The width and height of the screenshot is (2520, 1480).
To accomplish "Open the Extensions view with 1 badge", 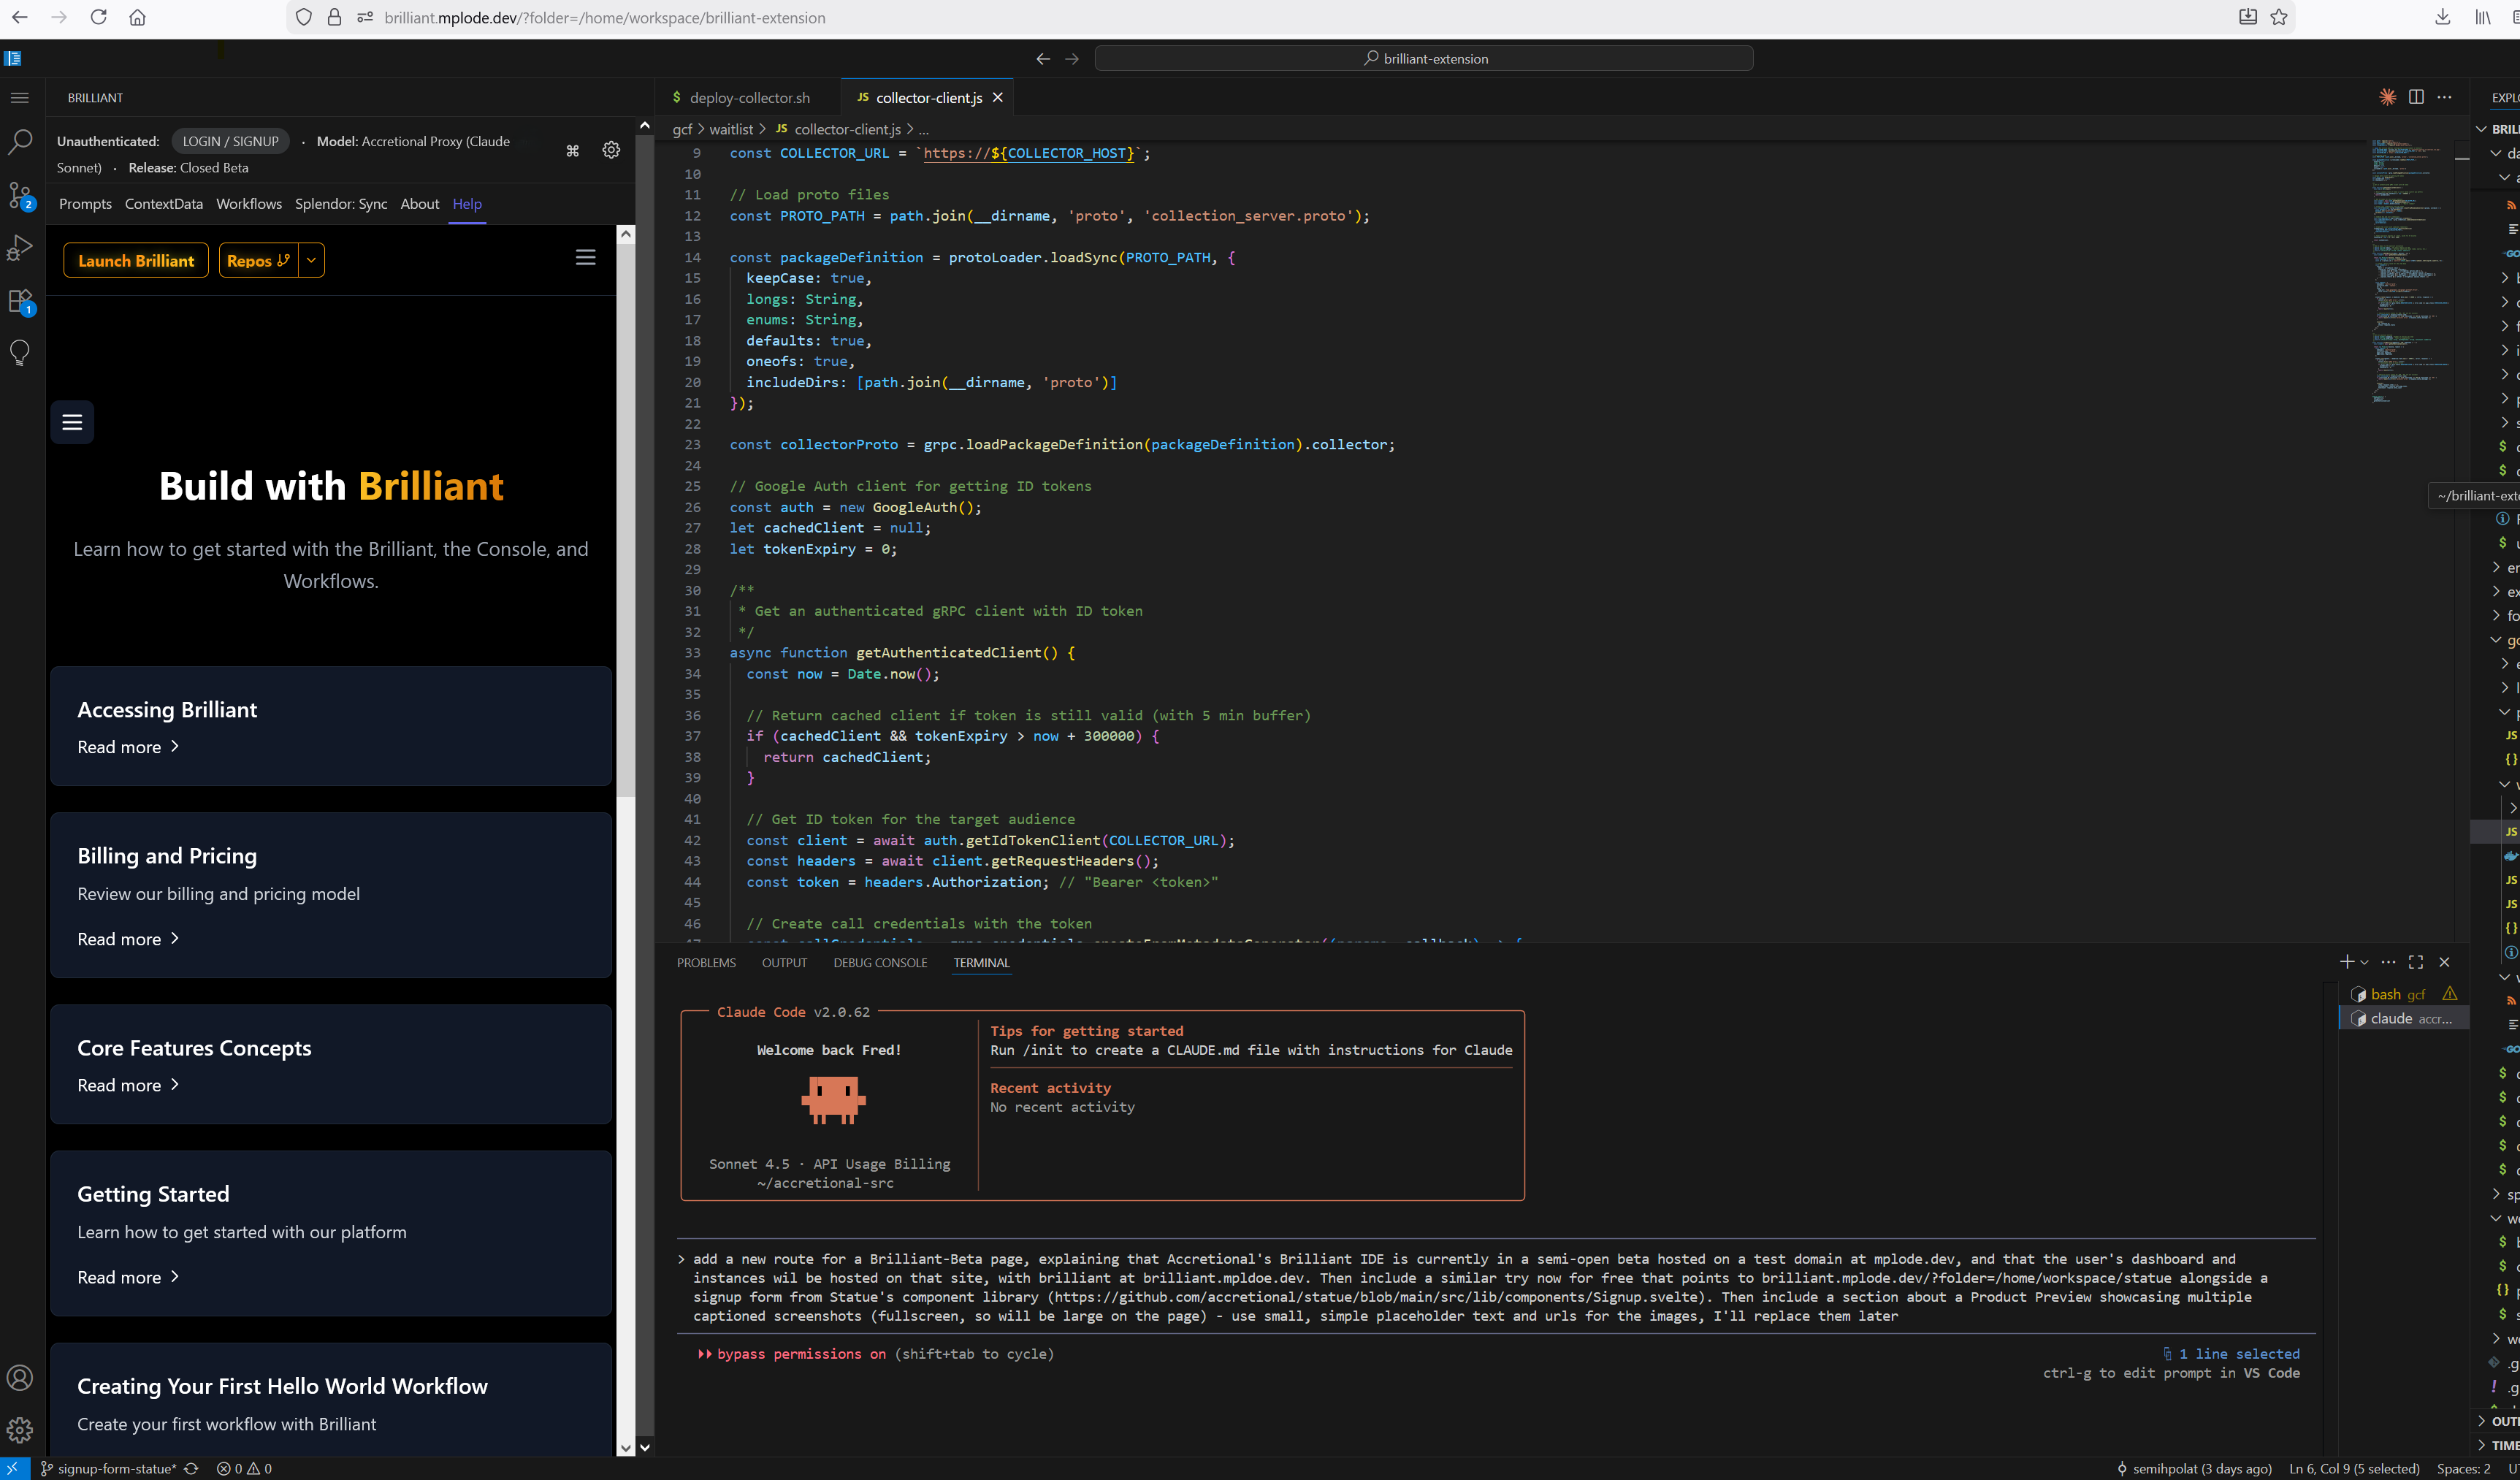I will pos(20,299).
